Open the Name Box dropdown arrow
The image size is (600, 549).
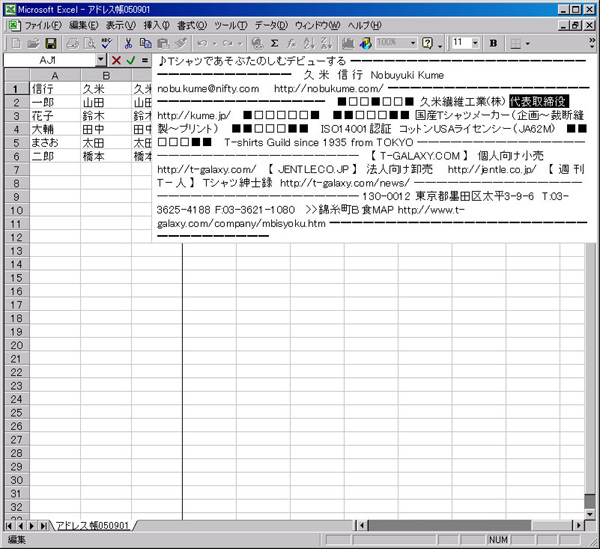100,60
